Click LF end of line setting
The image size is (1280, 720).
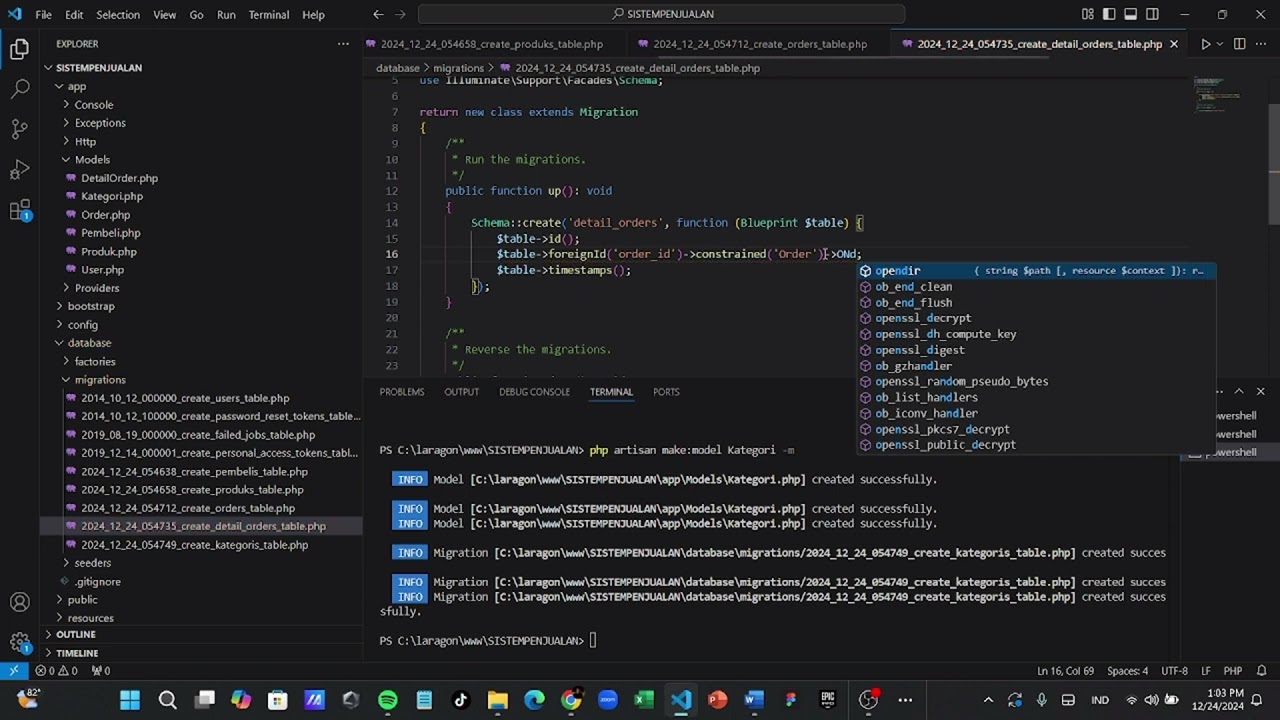point(1206,671)
